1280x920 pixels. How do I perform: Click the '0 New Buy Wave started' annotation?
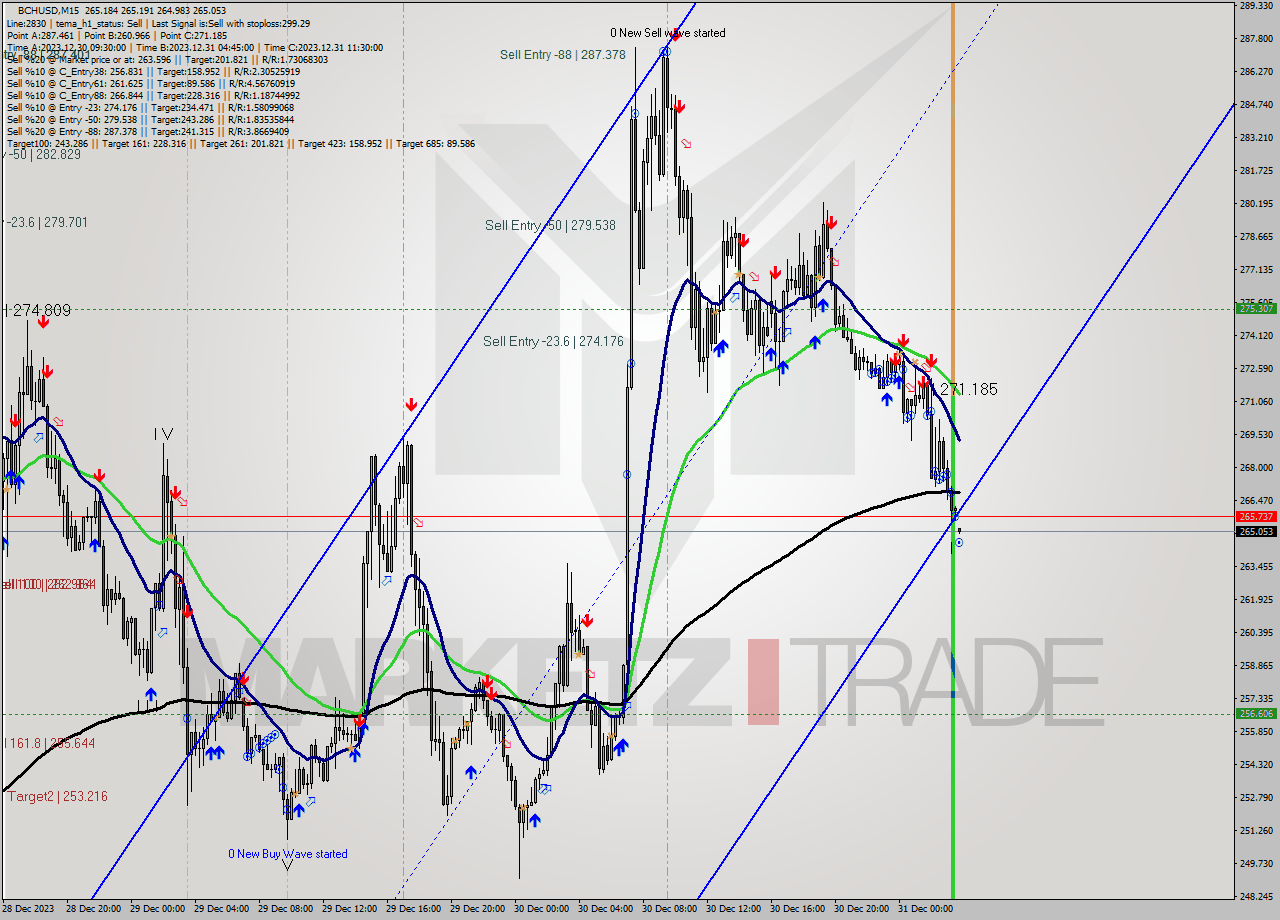tap(288, 854)
